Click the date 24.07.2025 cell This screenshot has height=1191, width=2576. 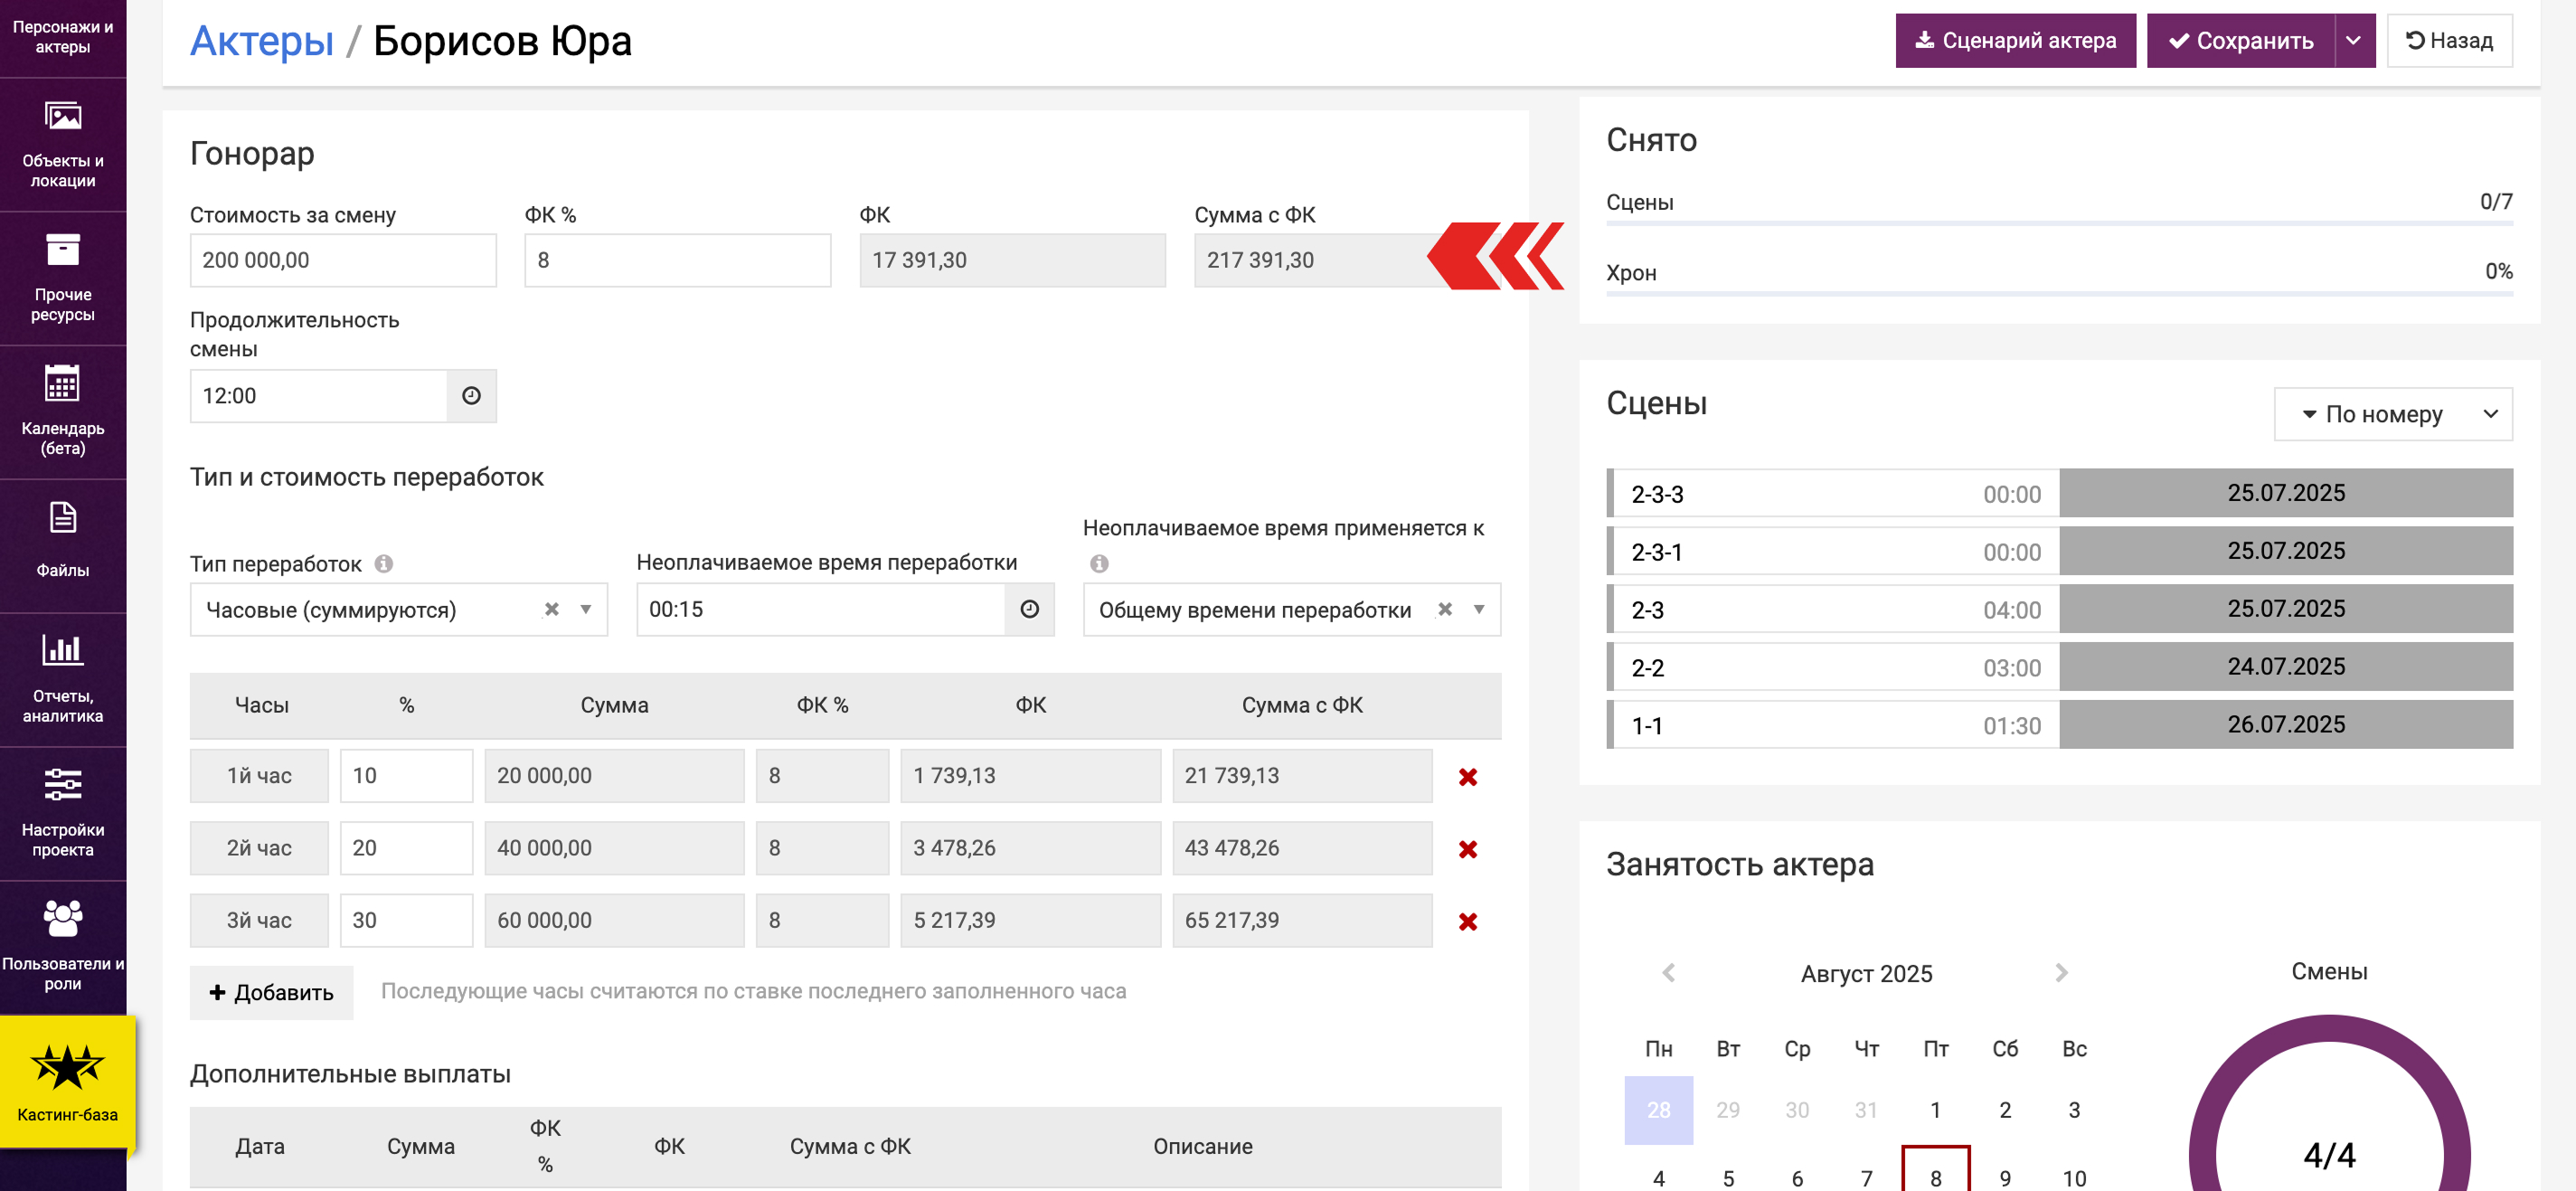[x=2286, y=667]
